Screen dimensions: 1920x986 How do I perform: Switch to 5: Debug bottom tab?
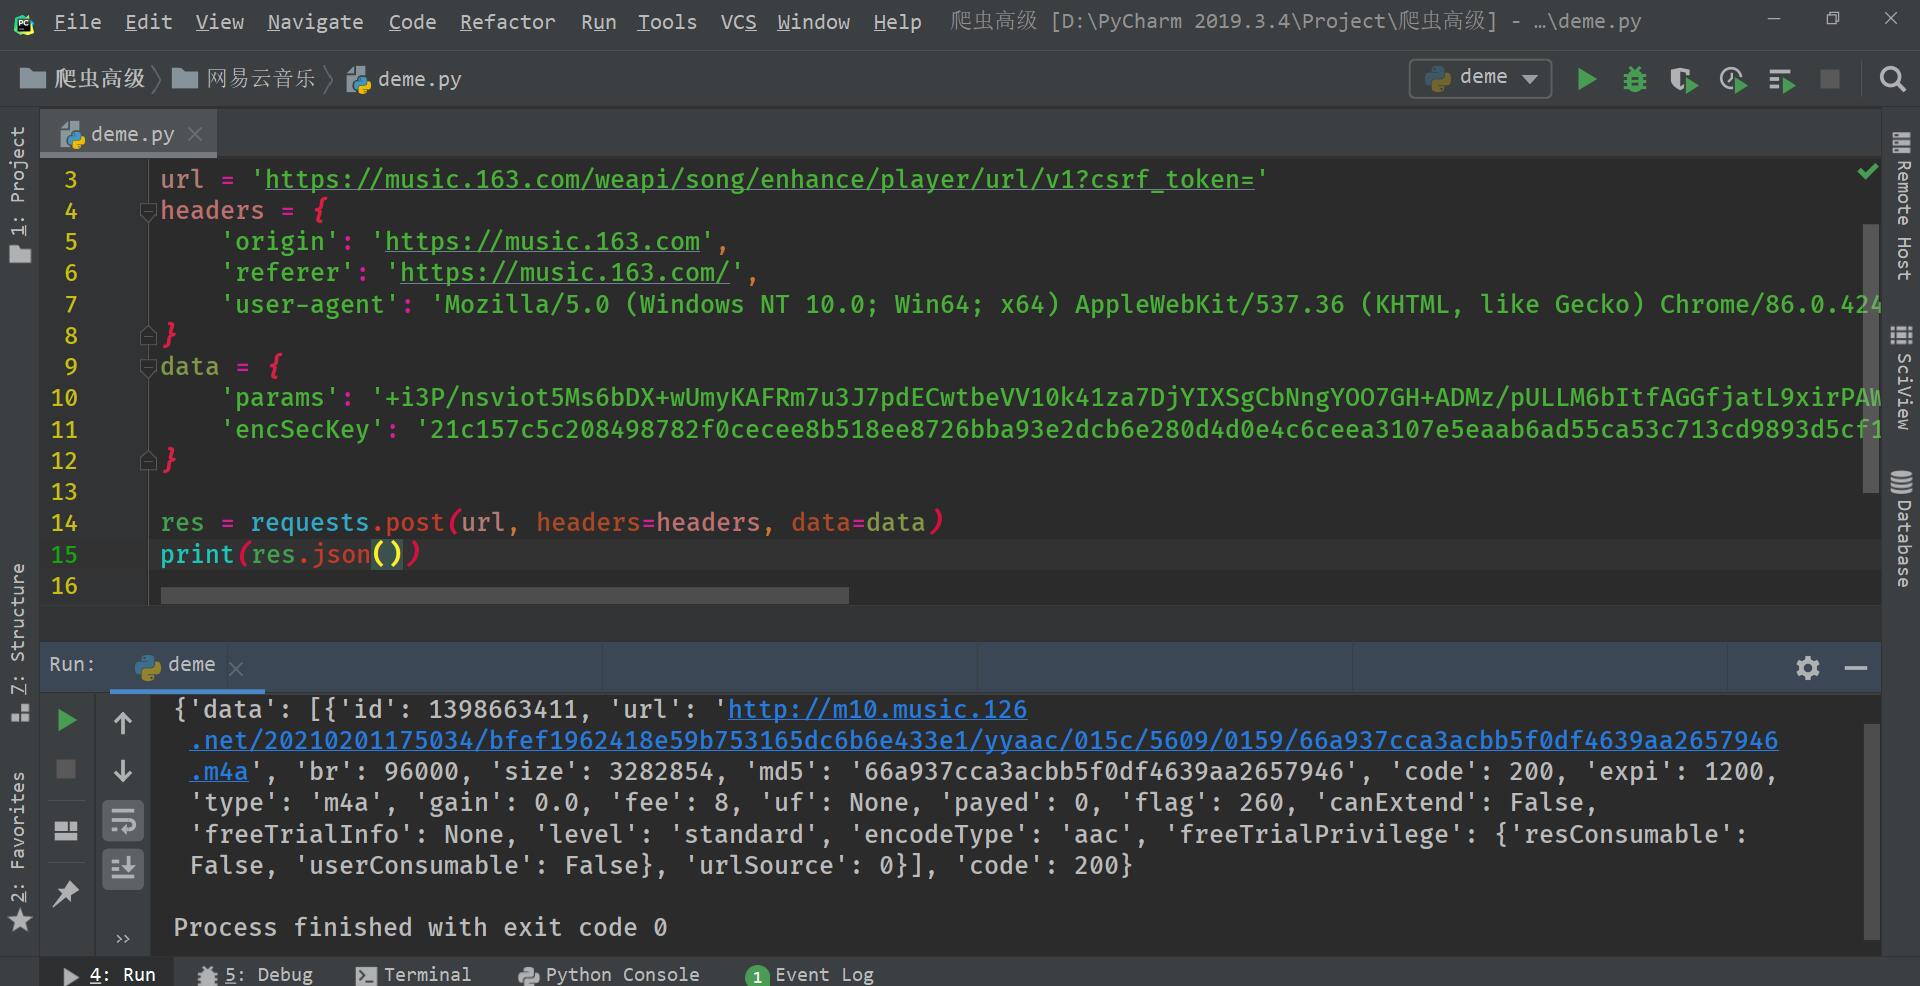tap(255, 974)
